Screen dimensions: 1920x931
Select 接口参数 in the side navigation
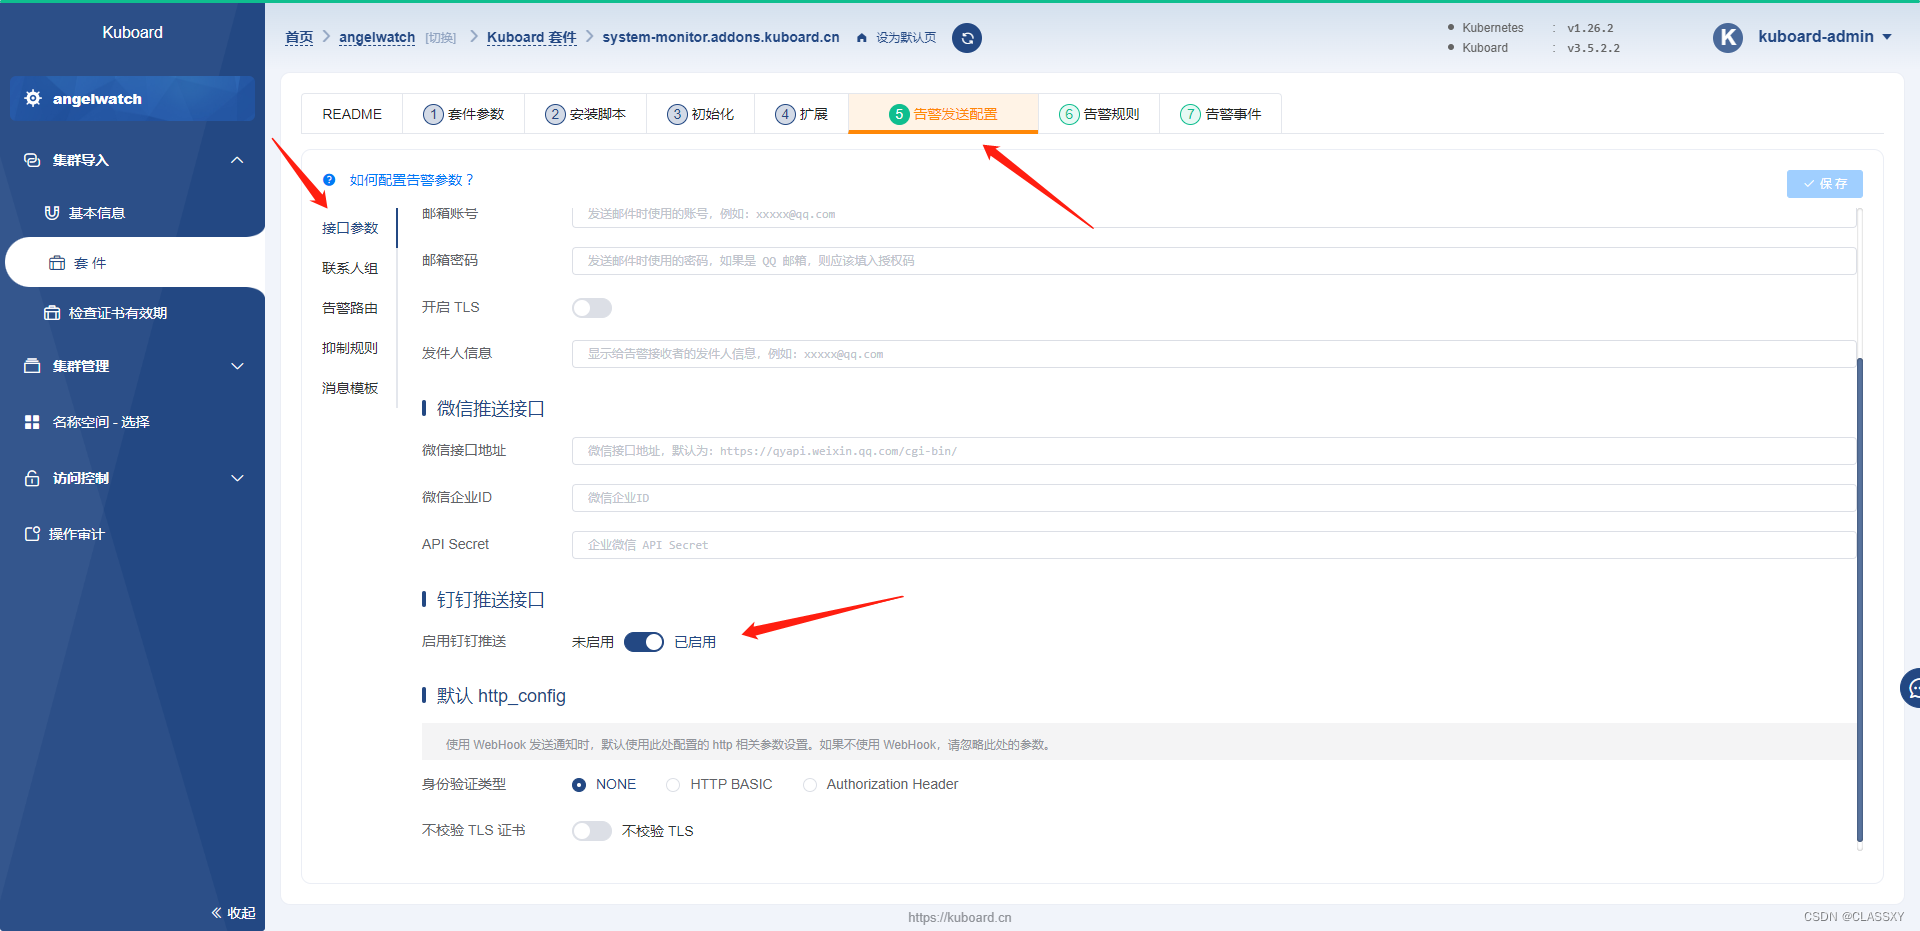(x=350, y=228)
